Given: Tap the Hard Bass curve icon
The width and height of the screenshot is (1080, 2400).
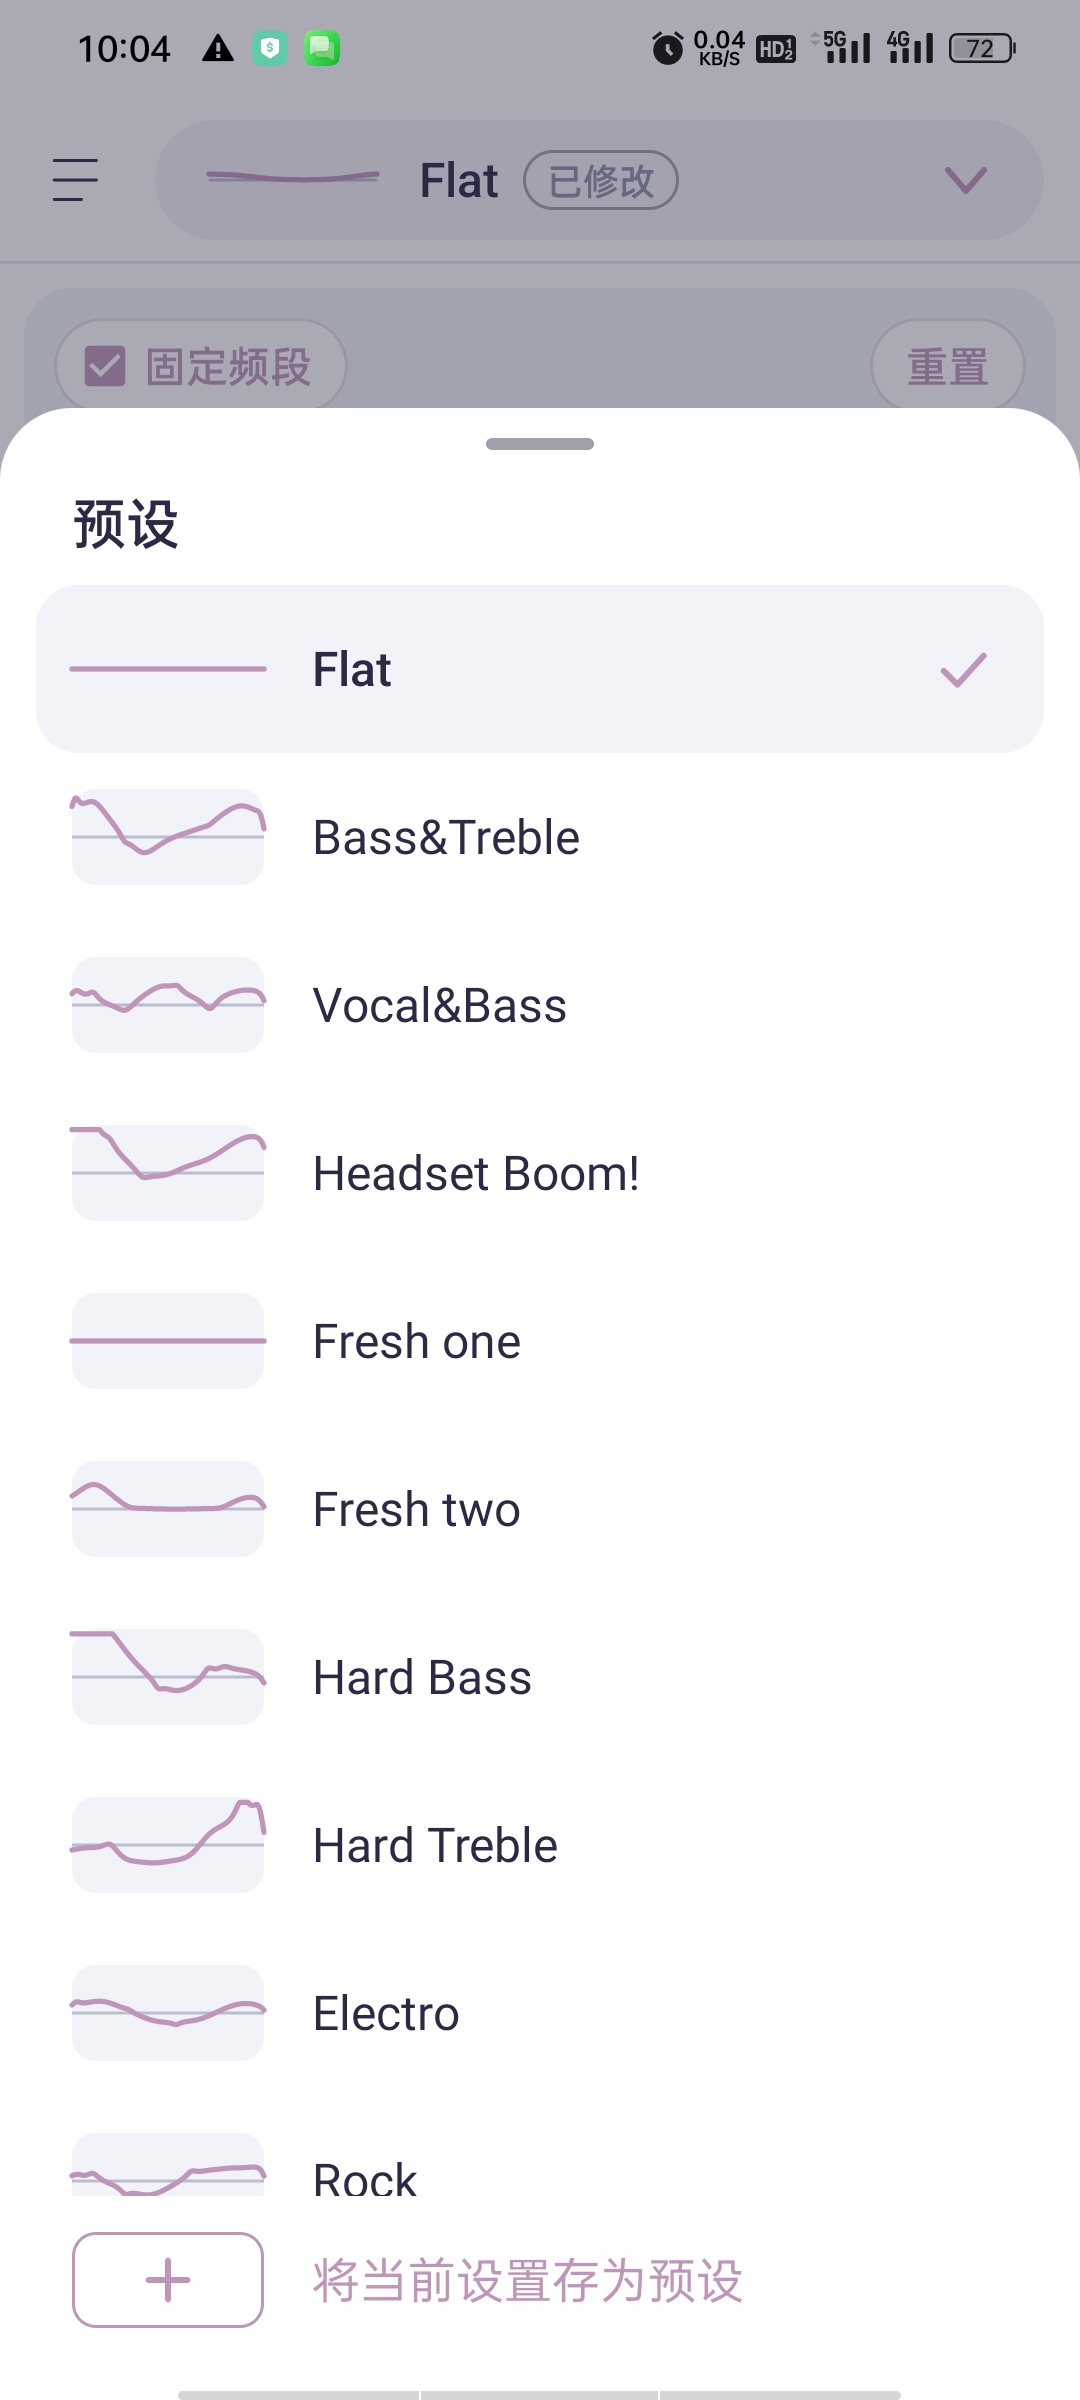Looking at the screenshot, I should tap(168, 1677).
